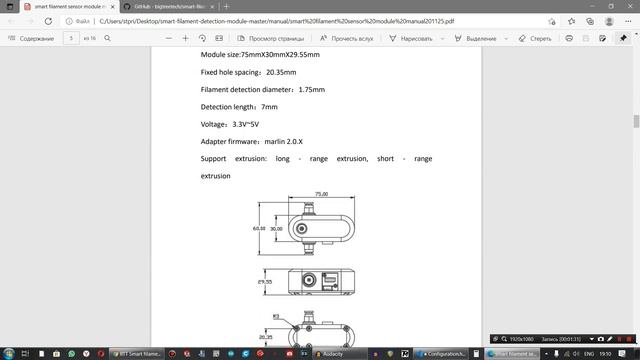The width and height of the screenshot is (640, 360).
Task: Zoom out with the minus button
Action: click(169, 38)
